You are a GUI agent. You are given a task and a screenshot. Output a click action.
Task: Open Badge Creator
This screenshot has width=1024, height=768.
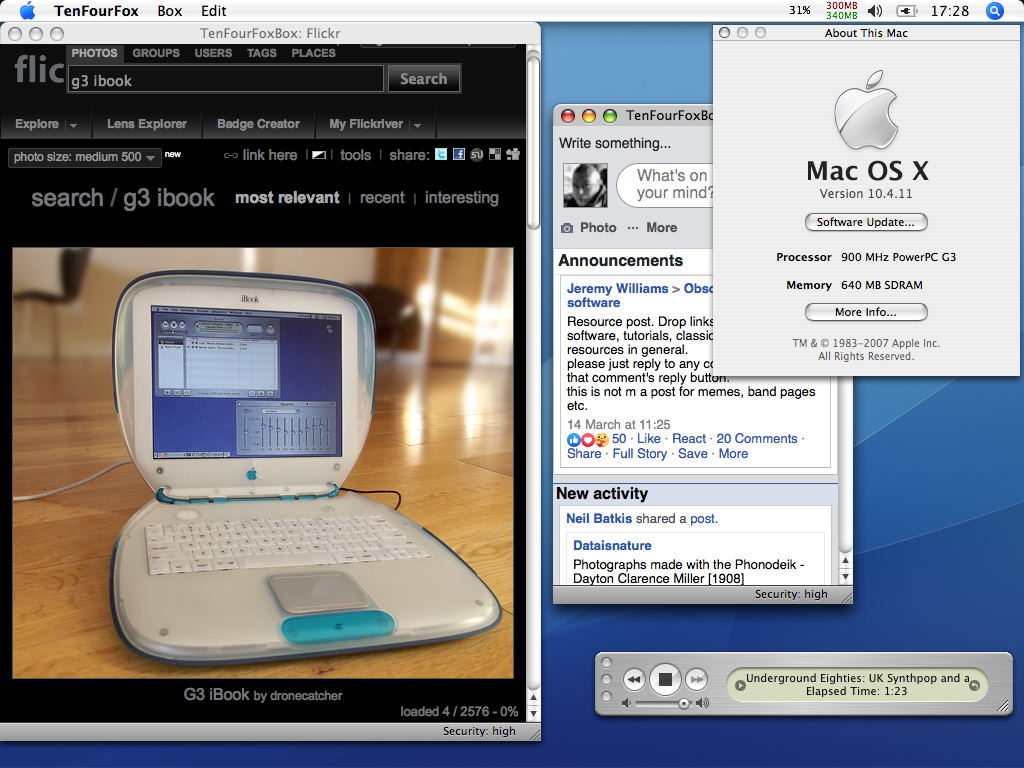point(258,124)
